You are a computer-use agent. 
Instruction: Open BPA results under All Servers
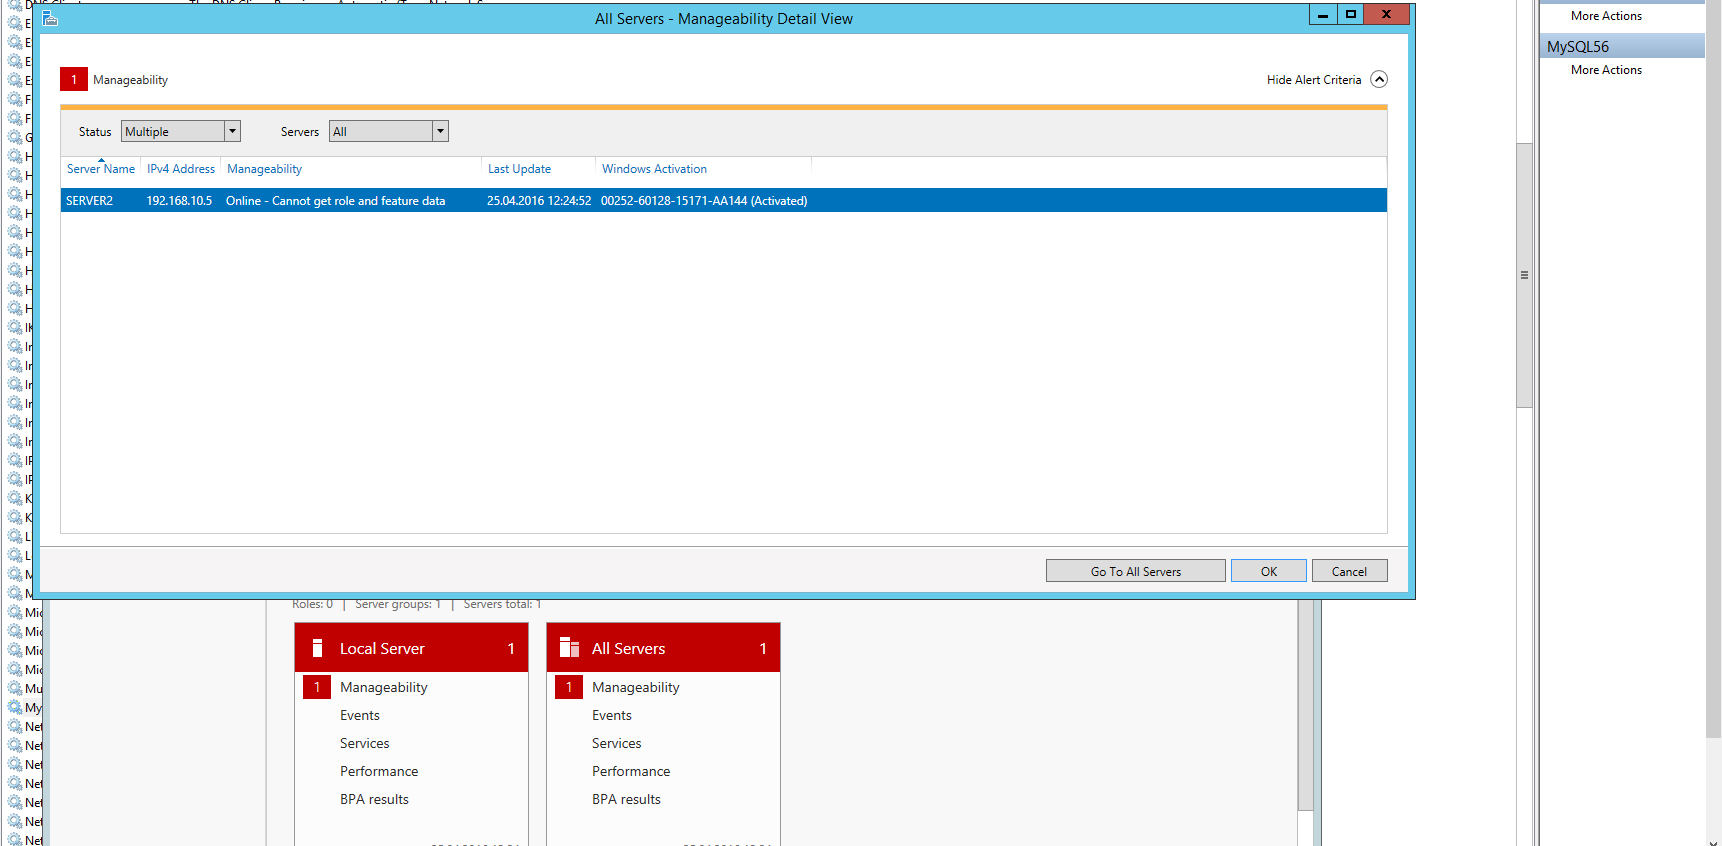626,799
